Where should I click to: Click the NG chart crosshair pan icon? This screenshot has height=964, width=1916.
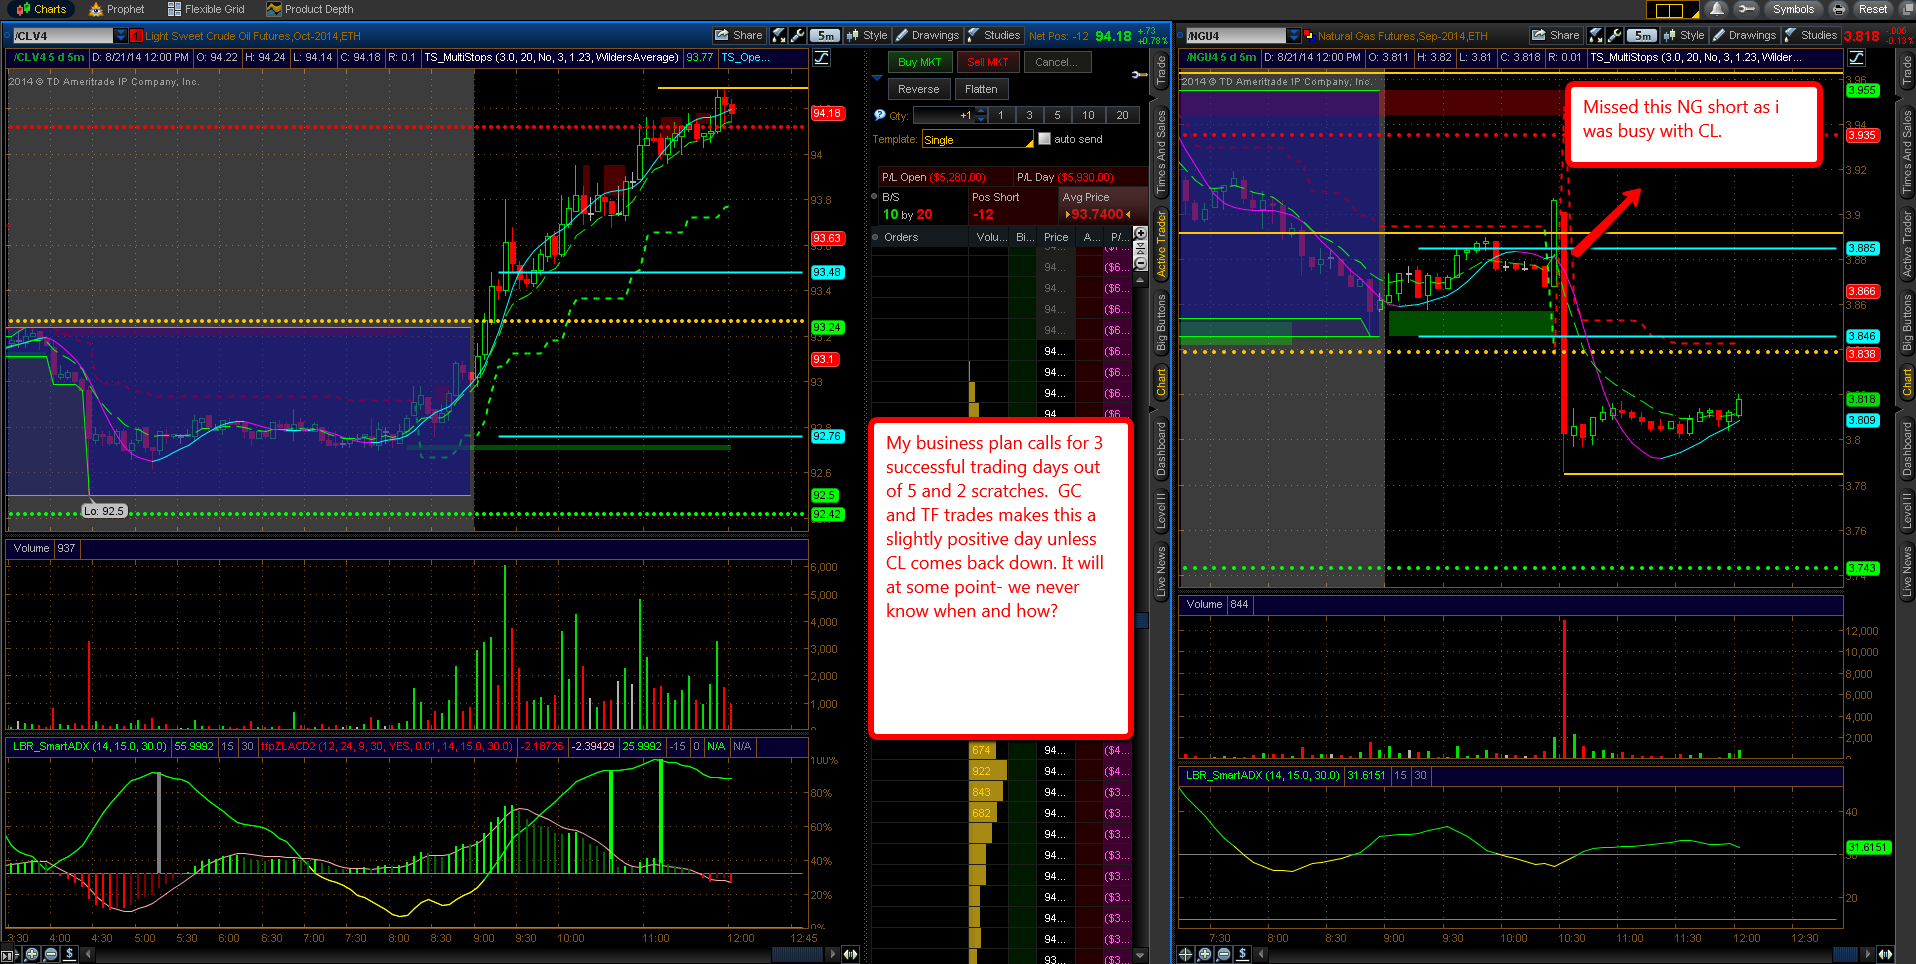click(x=1186, y=954)
